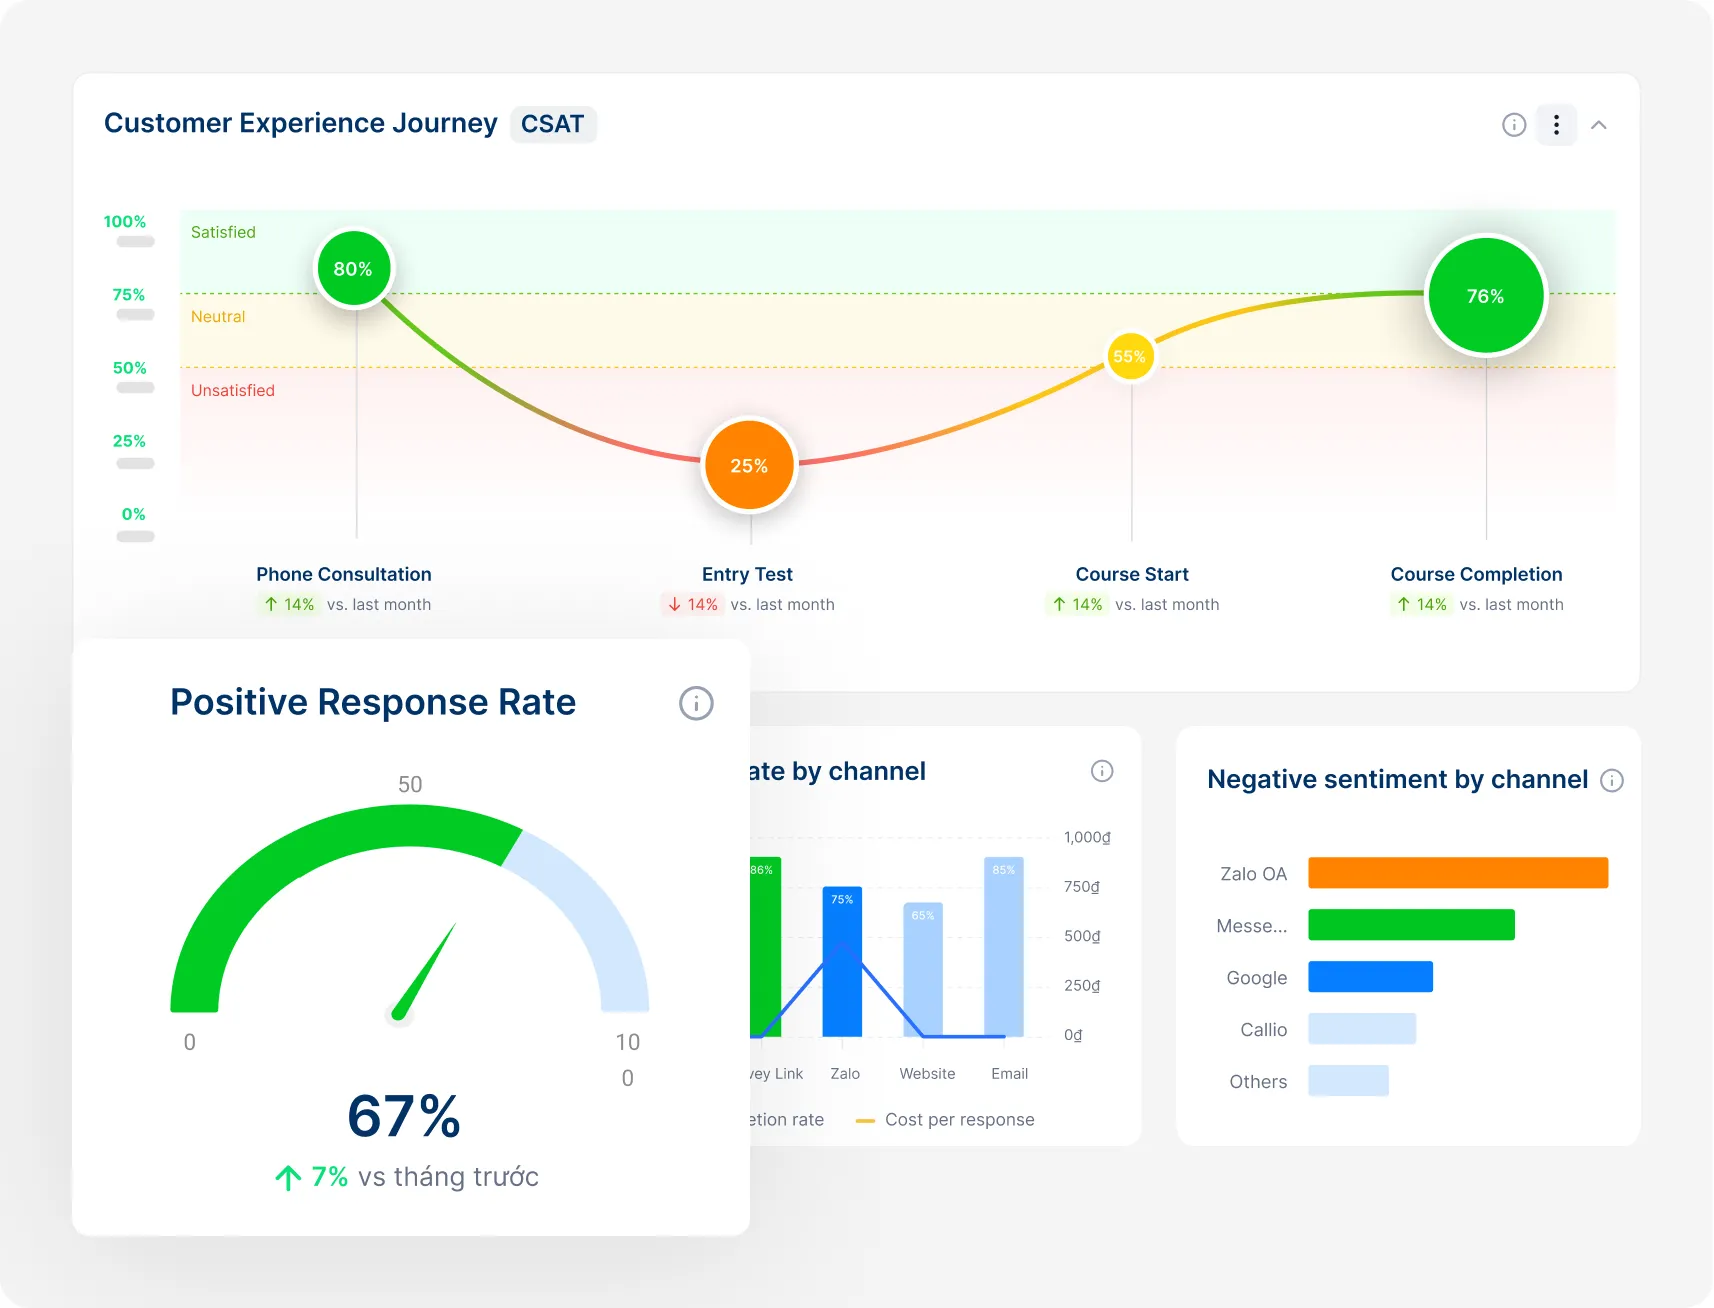Click the yellow 55% Course Start node
Viewport: 1714px width, 1308px height.
pyautogui.click(x=1130, y=357)
